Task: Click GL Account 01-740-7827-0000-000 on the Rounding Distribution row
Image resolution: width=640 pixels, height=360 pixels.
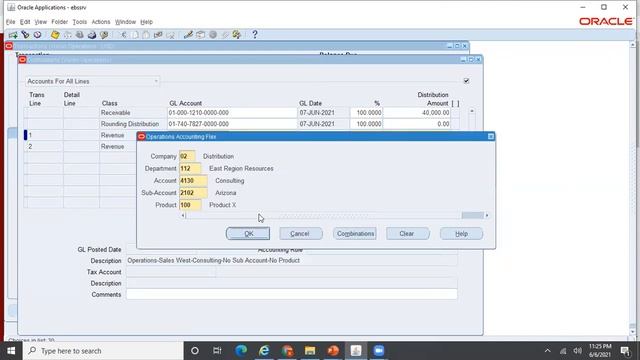Action: coord(232,124)
